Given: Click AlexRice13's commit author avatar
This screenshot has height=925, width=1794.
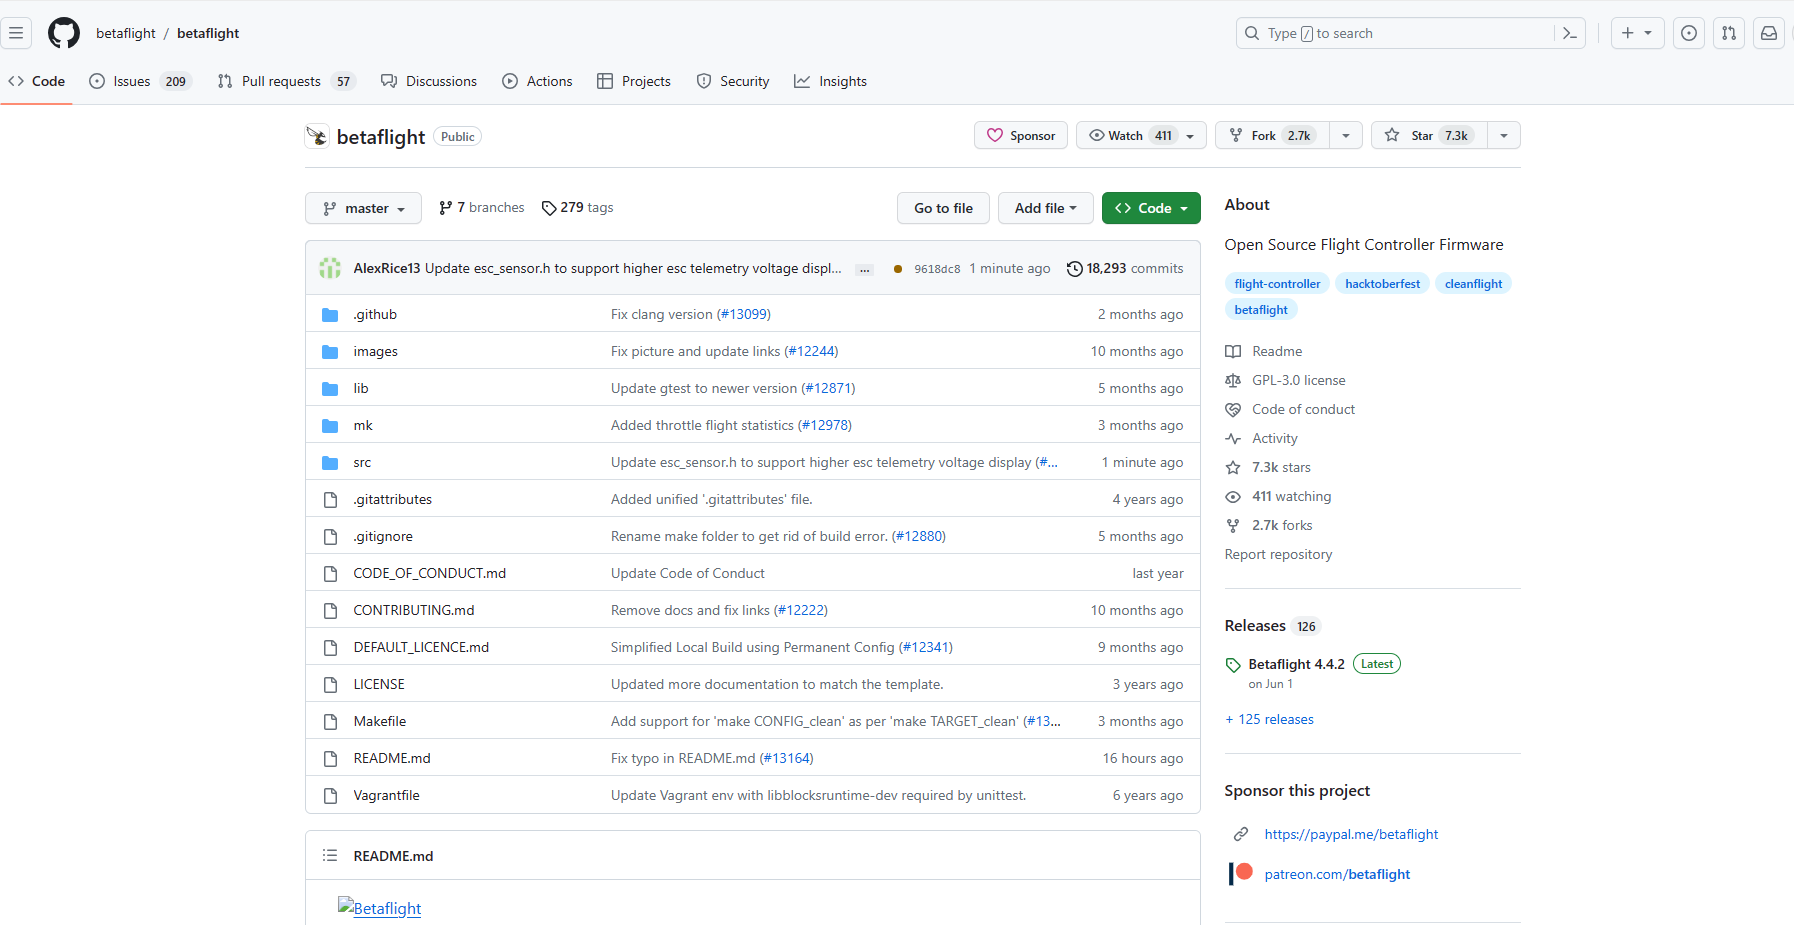Looking at the screenshot, I should (330, 268).
